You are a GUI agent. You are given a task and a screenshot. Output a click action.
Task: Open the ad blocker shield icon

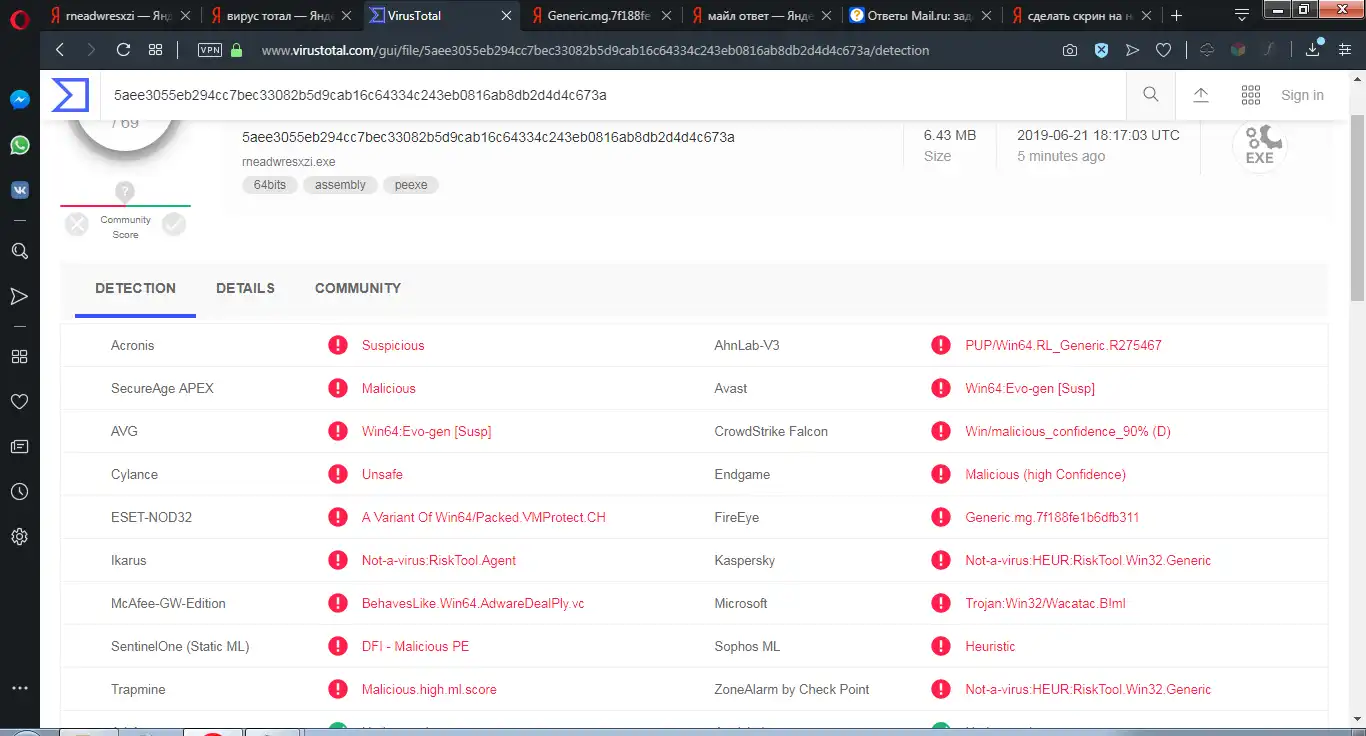click(1101, 50)
